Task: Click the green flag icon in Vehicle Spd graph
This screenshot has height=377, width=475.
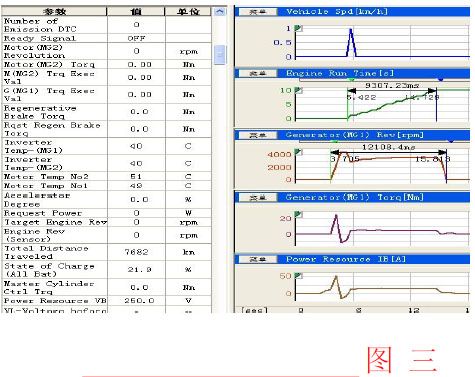Action: 299,28
